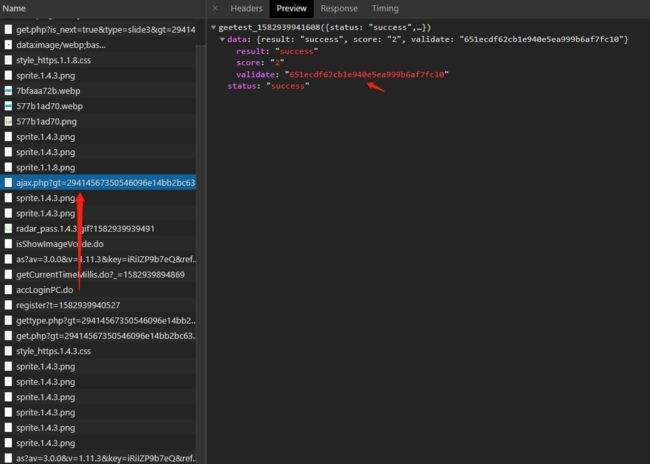Image resolution: width=650 pixels, height=464 pixels.
Task: Click the Name column header
Action: point(14,8)
